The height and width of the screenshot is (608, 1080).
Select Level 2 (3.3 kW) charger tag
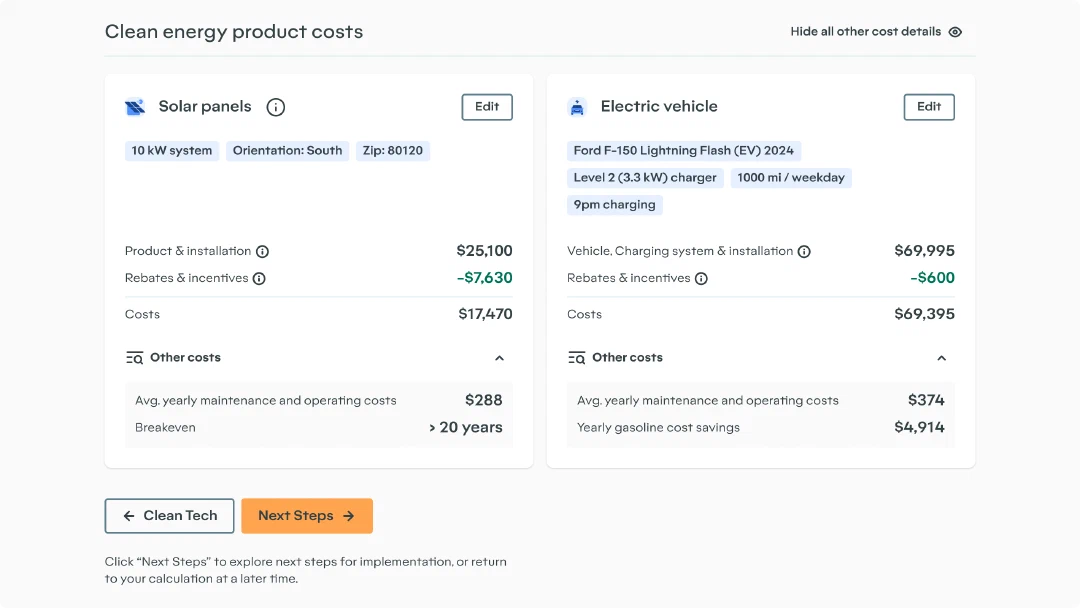tap(645, 178)
